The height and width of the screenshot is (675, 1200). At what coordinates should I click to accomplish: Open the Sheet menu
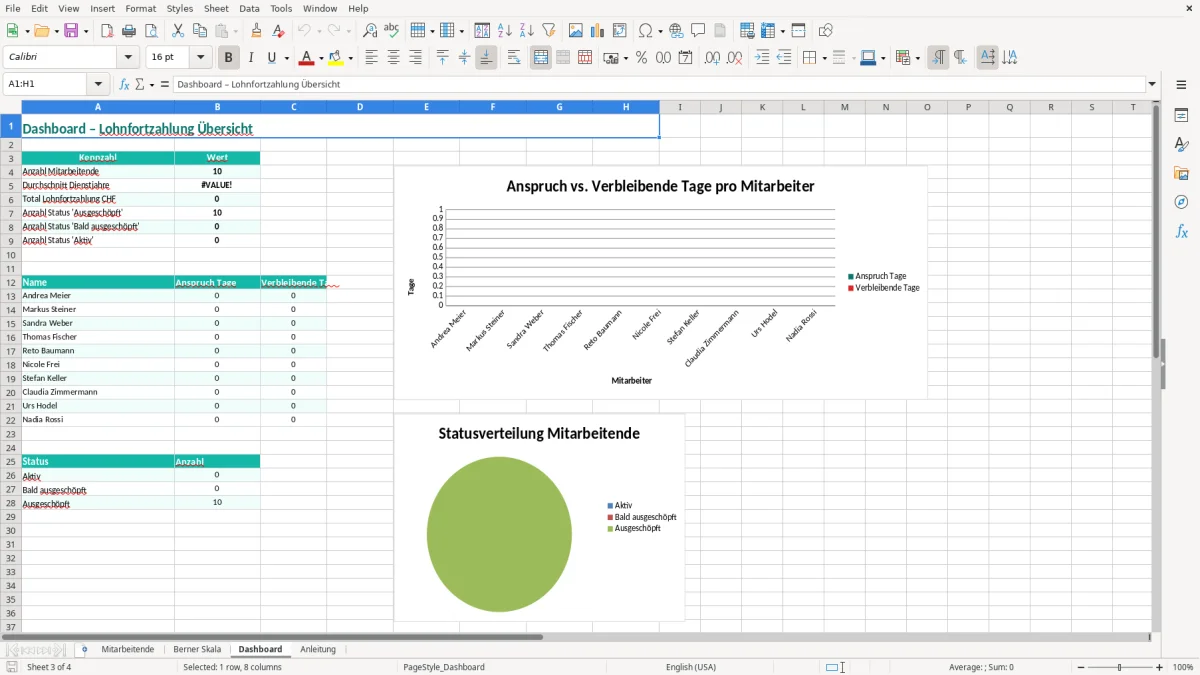tap(216, 8)
